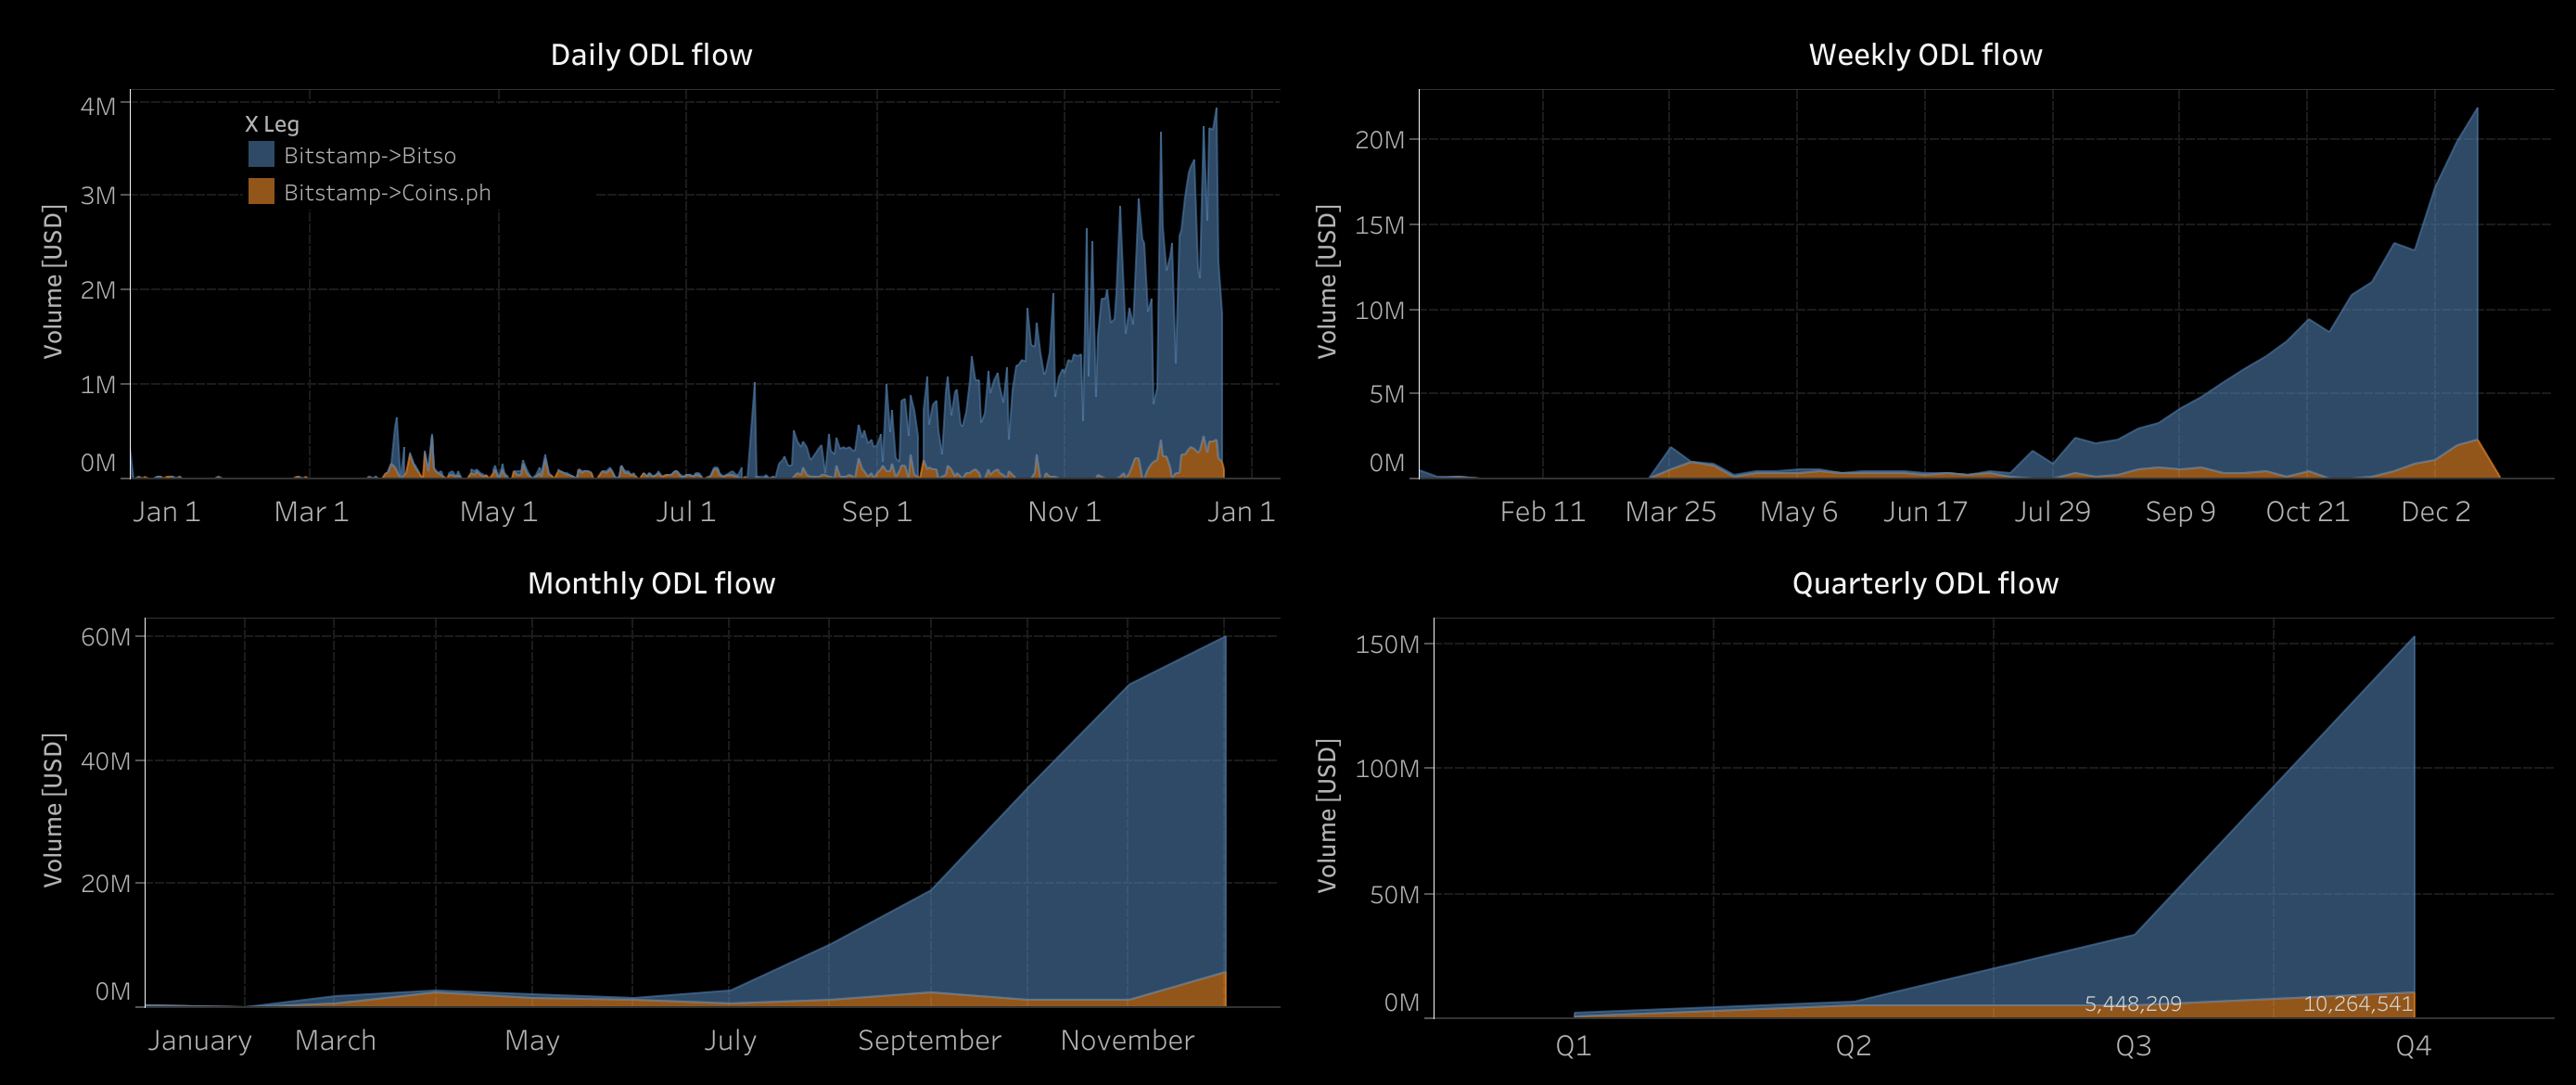
Task: Click the Daily ODL flow chart title
Action: [x=651, y=55]
